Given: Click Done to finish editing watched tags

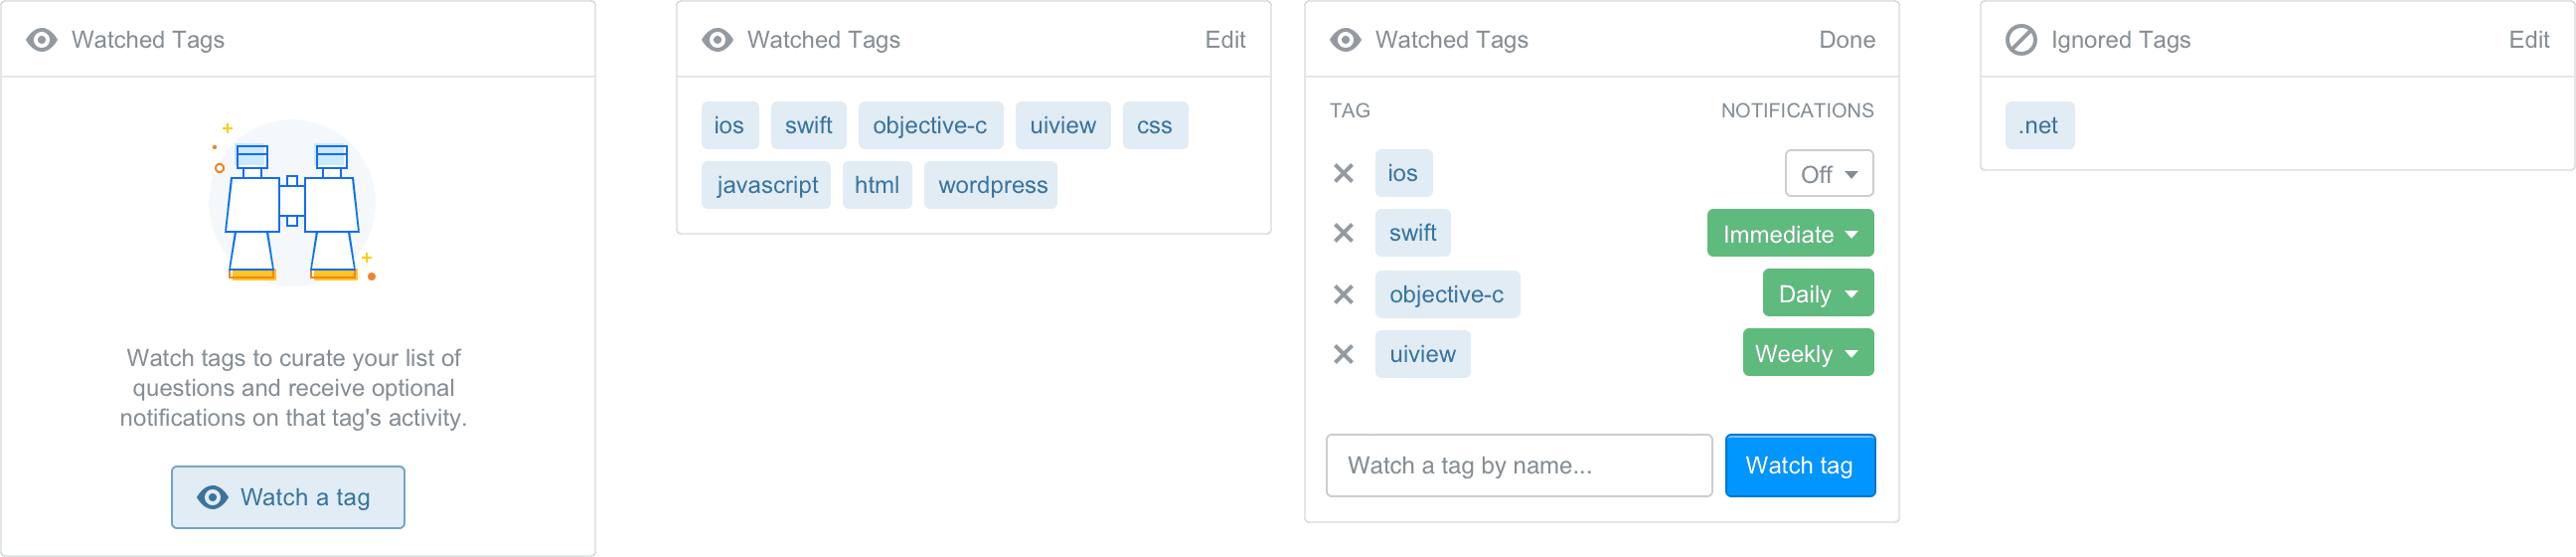Looking at the screenshot, I should [x=1846, y=40].
